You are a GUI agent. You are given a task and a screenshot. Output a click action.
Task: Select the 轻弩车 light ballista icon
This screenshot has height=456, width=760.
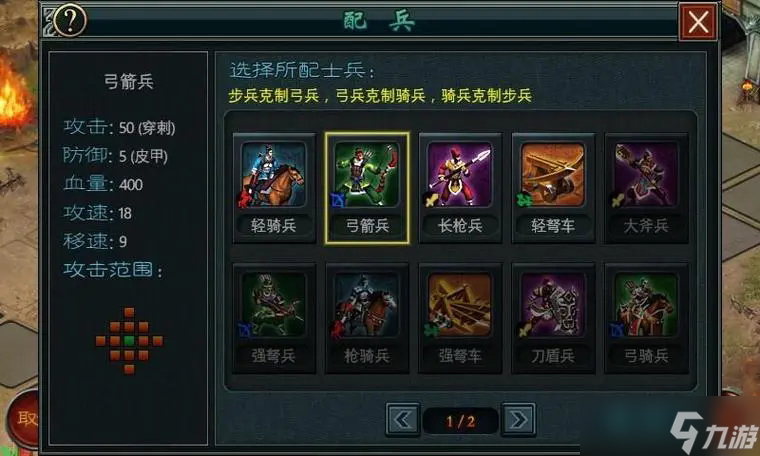(553, 175)
